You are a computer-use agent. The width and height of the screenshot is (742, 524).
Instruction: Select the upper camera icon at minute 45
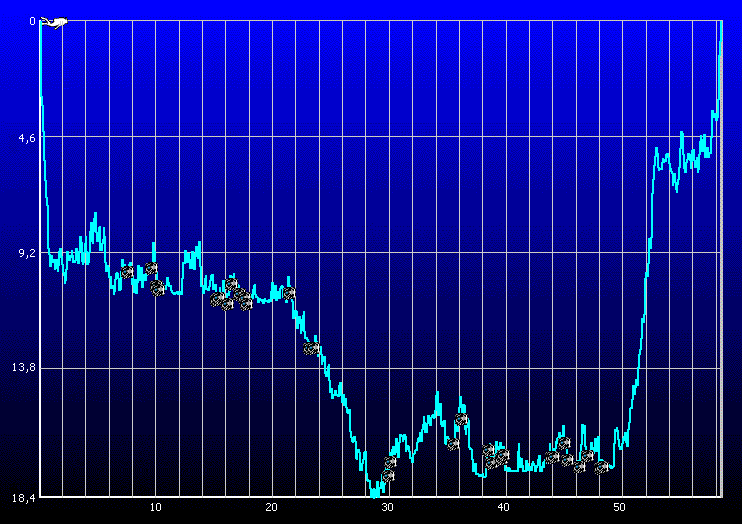tap(564, 443)
